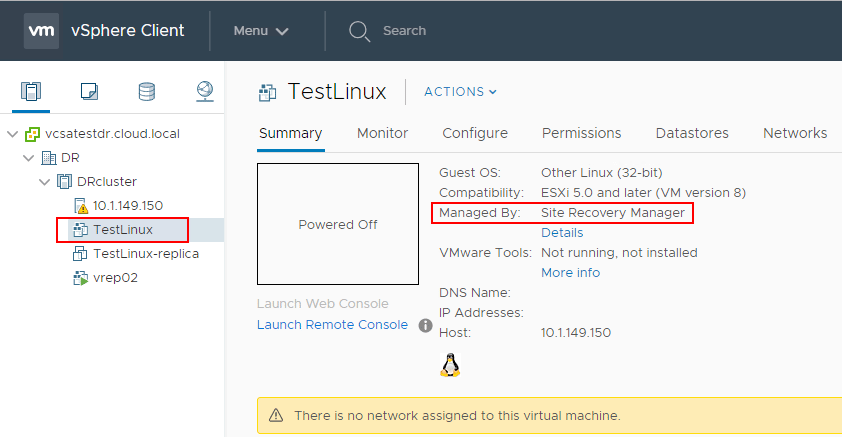Image resolution: width=842 pixels, height=437 pixels.
Task: Click the DR datacenter icon
Action: coord(49,158)
